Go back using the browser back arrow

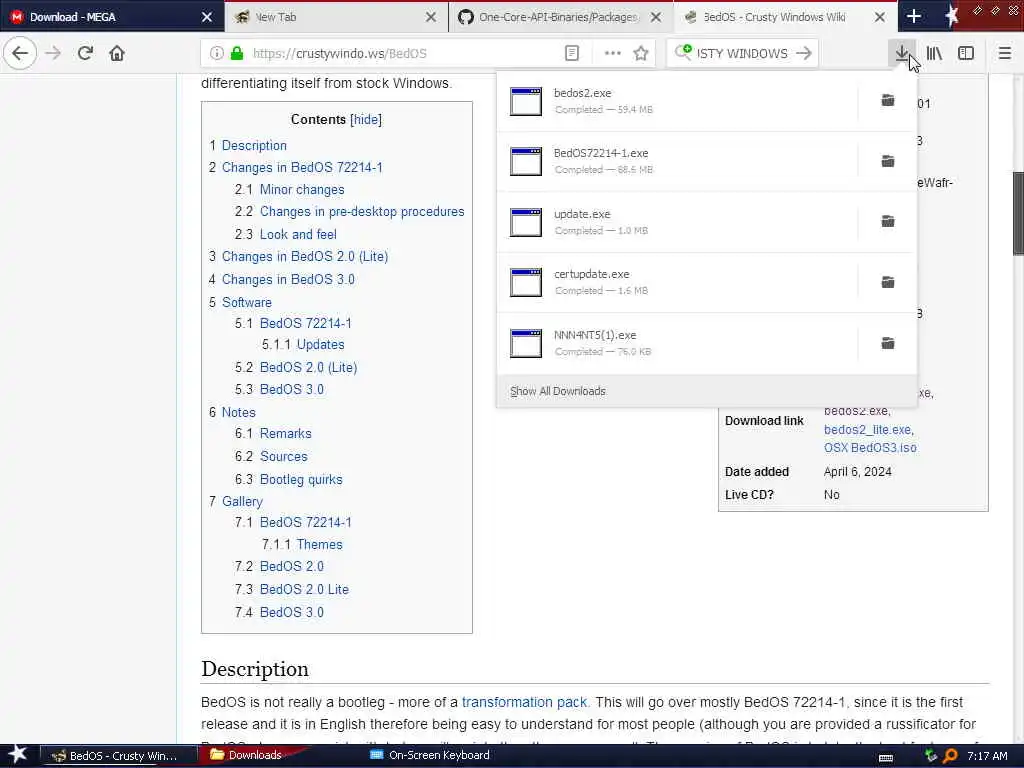20,54
